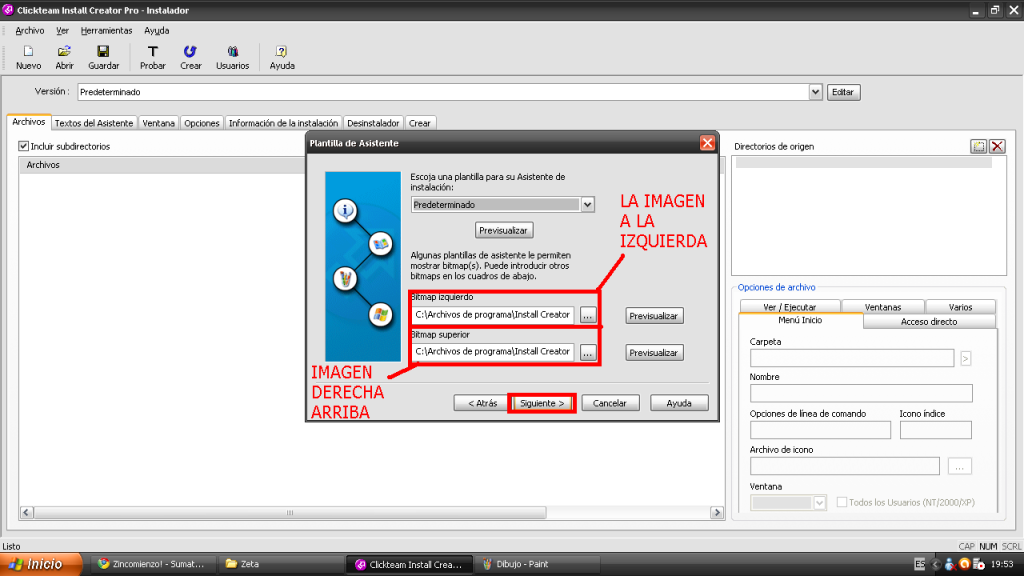Image resolution: width=1024 pixels, height=576 pixels.
Task: Expand the Versión dropdown
Action: [x=815, y=92]
